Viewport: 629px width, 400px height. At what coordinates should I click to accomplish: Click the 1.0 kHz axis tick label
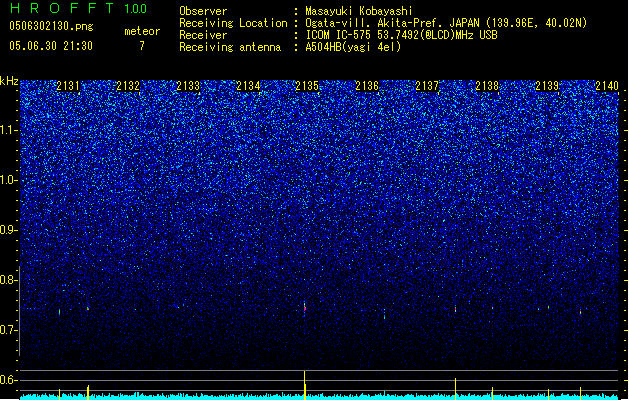tap(9, 180)
